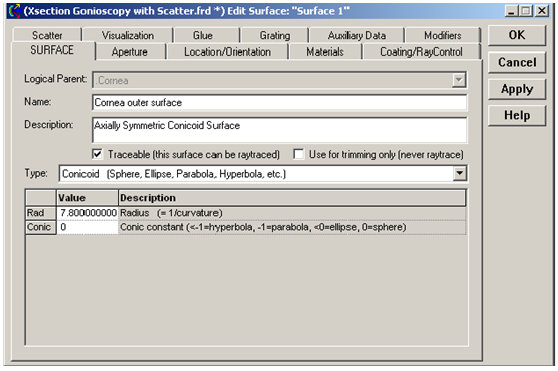This screenshot has height=371, width=558.
Task: Click the FRED application icon in title bar
Action: pos(15,11)
